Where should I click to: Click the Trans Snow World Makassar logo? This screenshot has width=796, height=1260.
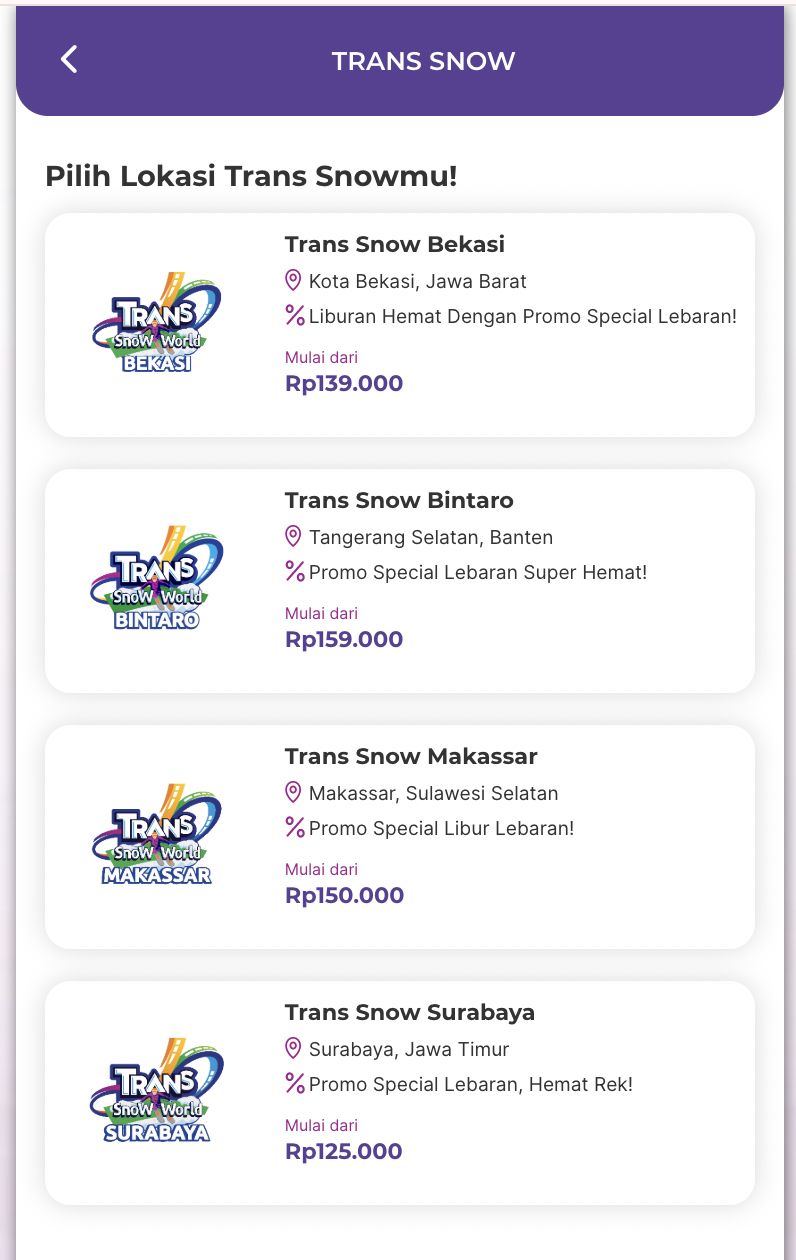pos(156,835)
